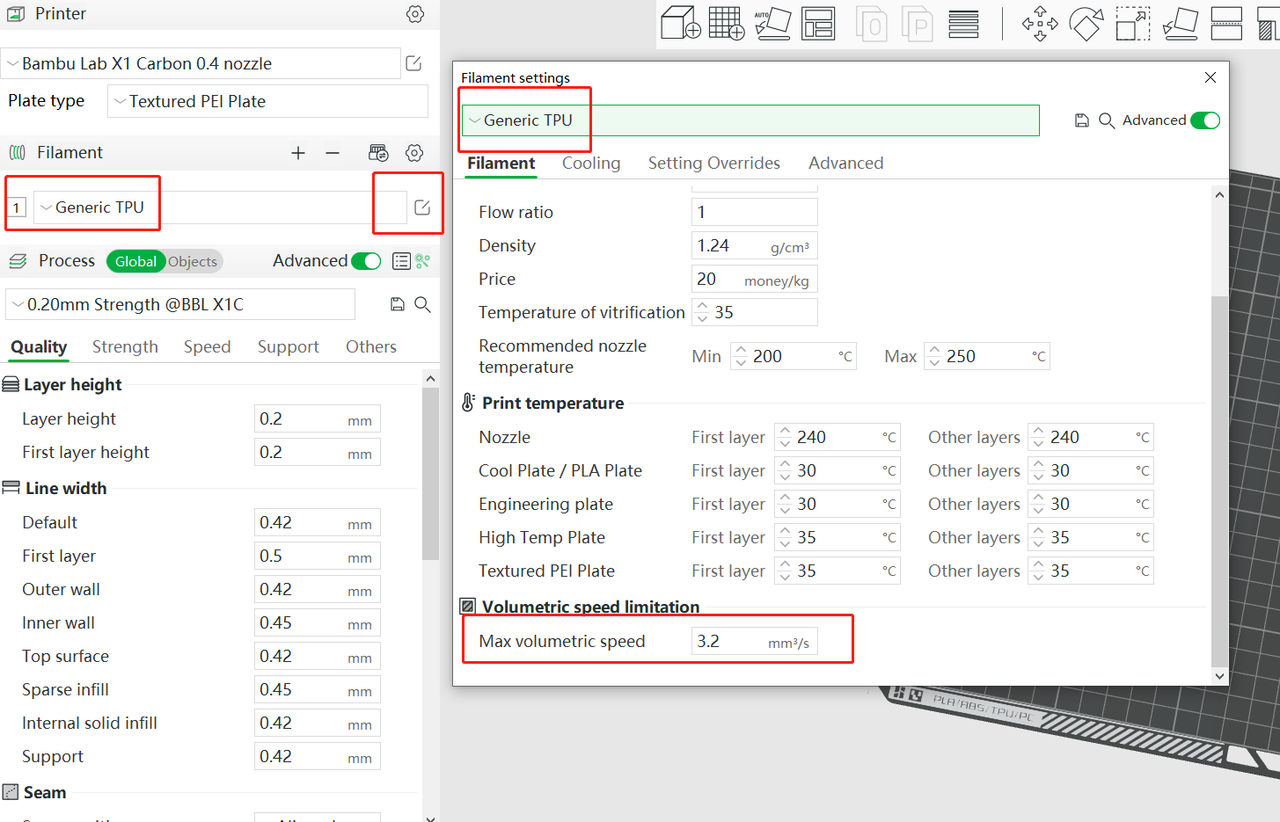1280x822 pixels.
Task: Click the process settings list icon
Action: pyautogui.click(x=401, y=261)
